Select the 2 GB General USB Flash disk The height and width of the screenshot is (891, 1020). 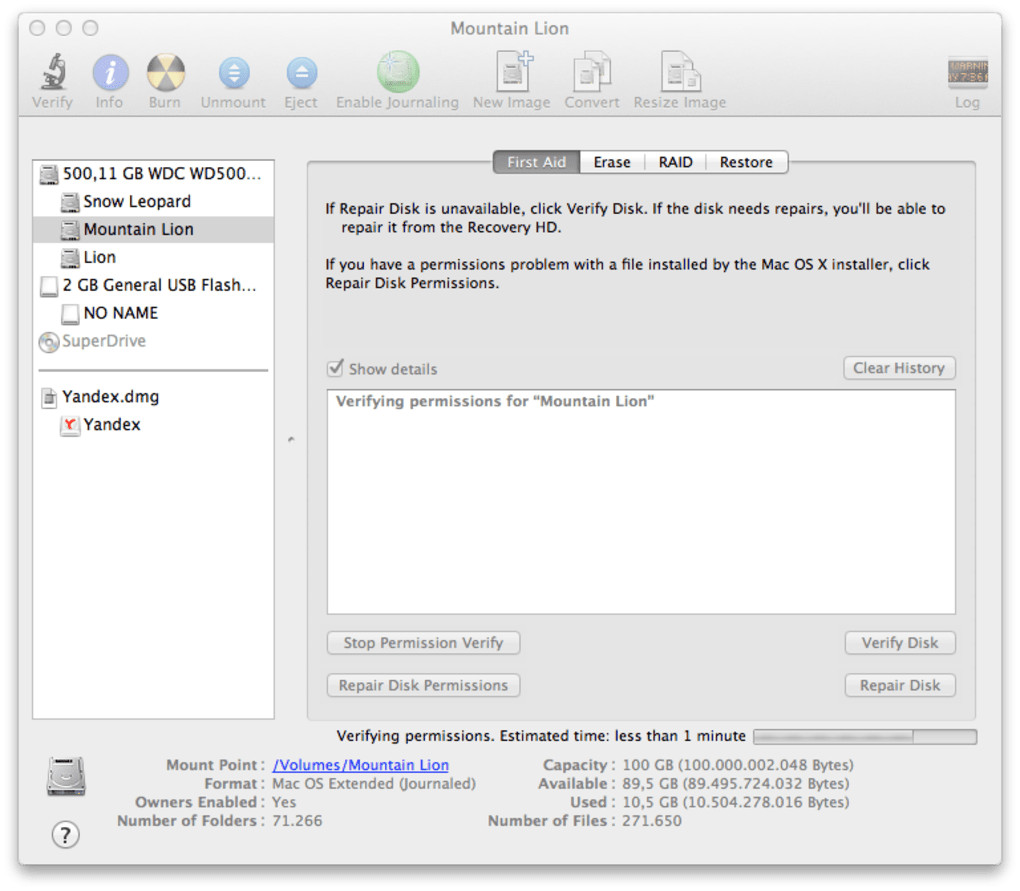pyautogui.click(x=154, y=286)
